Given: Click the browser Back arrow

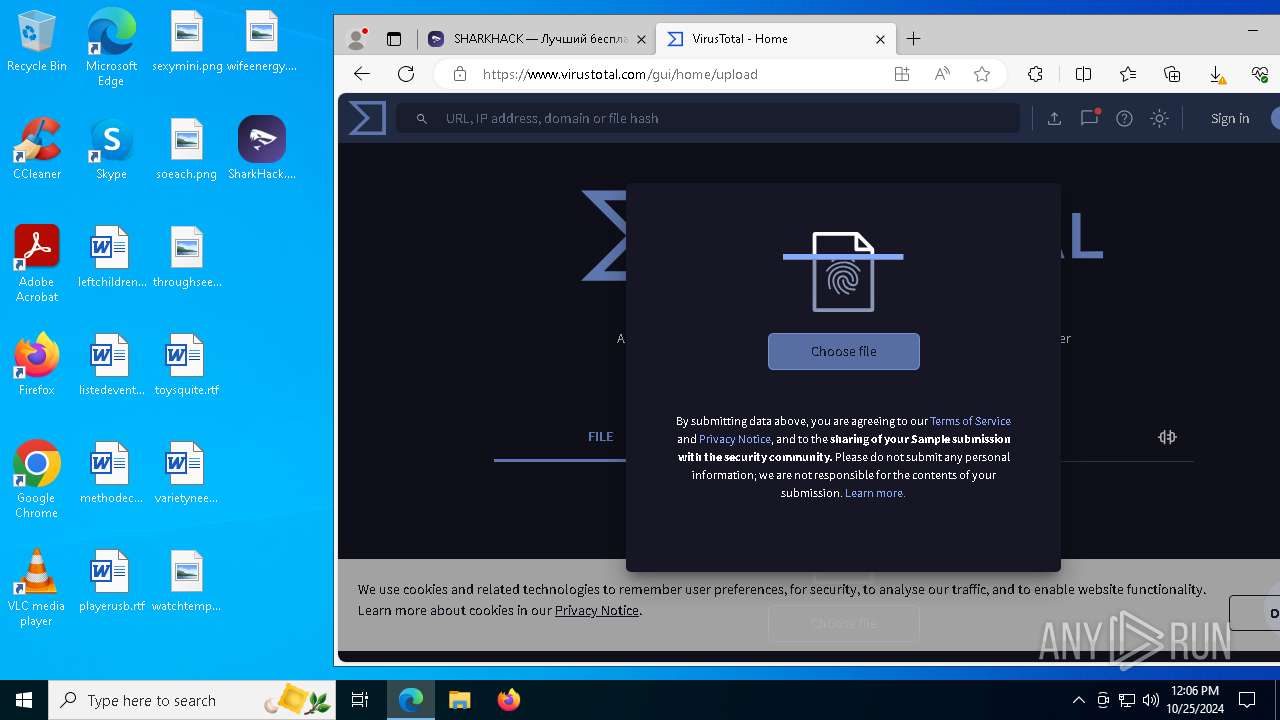Looking at the screenshot, I should tap(362, 74).
